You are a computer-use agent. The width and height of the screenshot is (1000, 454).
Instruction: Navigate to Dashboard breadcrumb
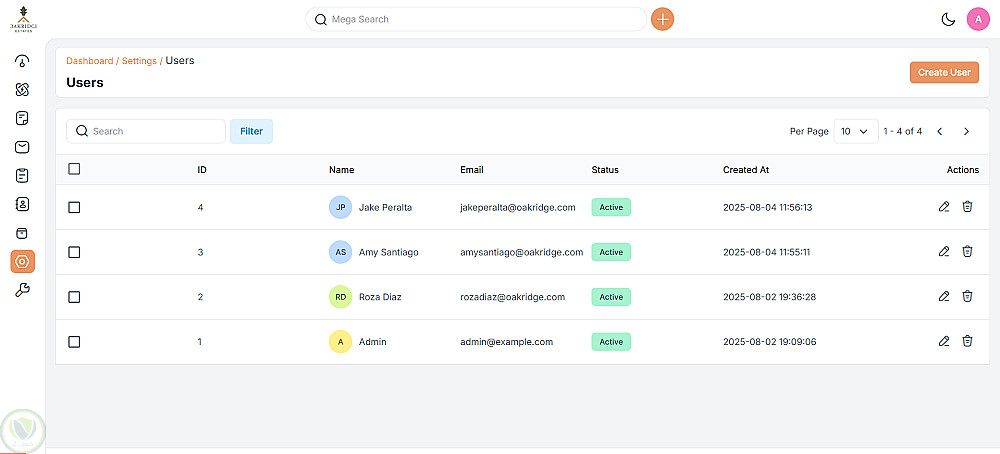[x=89, y=61]
